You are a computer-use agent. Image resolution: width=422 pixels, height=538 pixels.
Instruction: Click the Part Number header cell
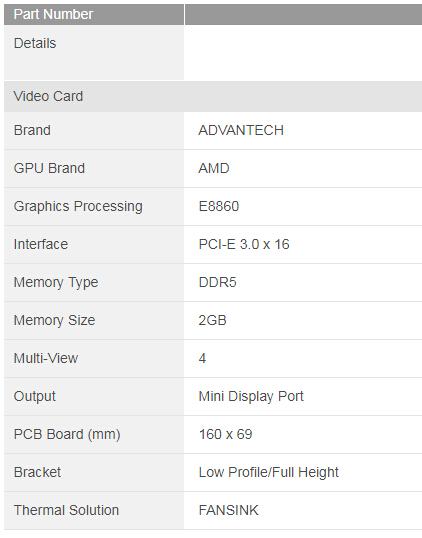point(94,14)
